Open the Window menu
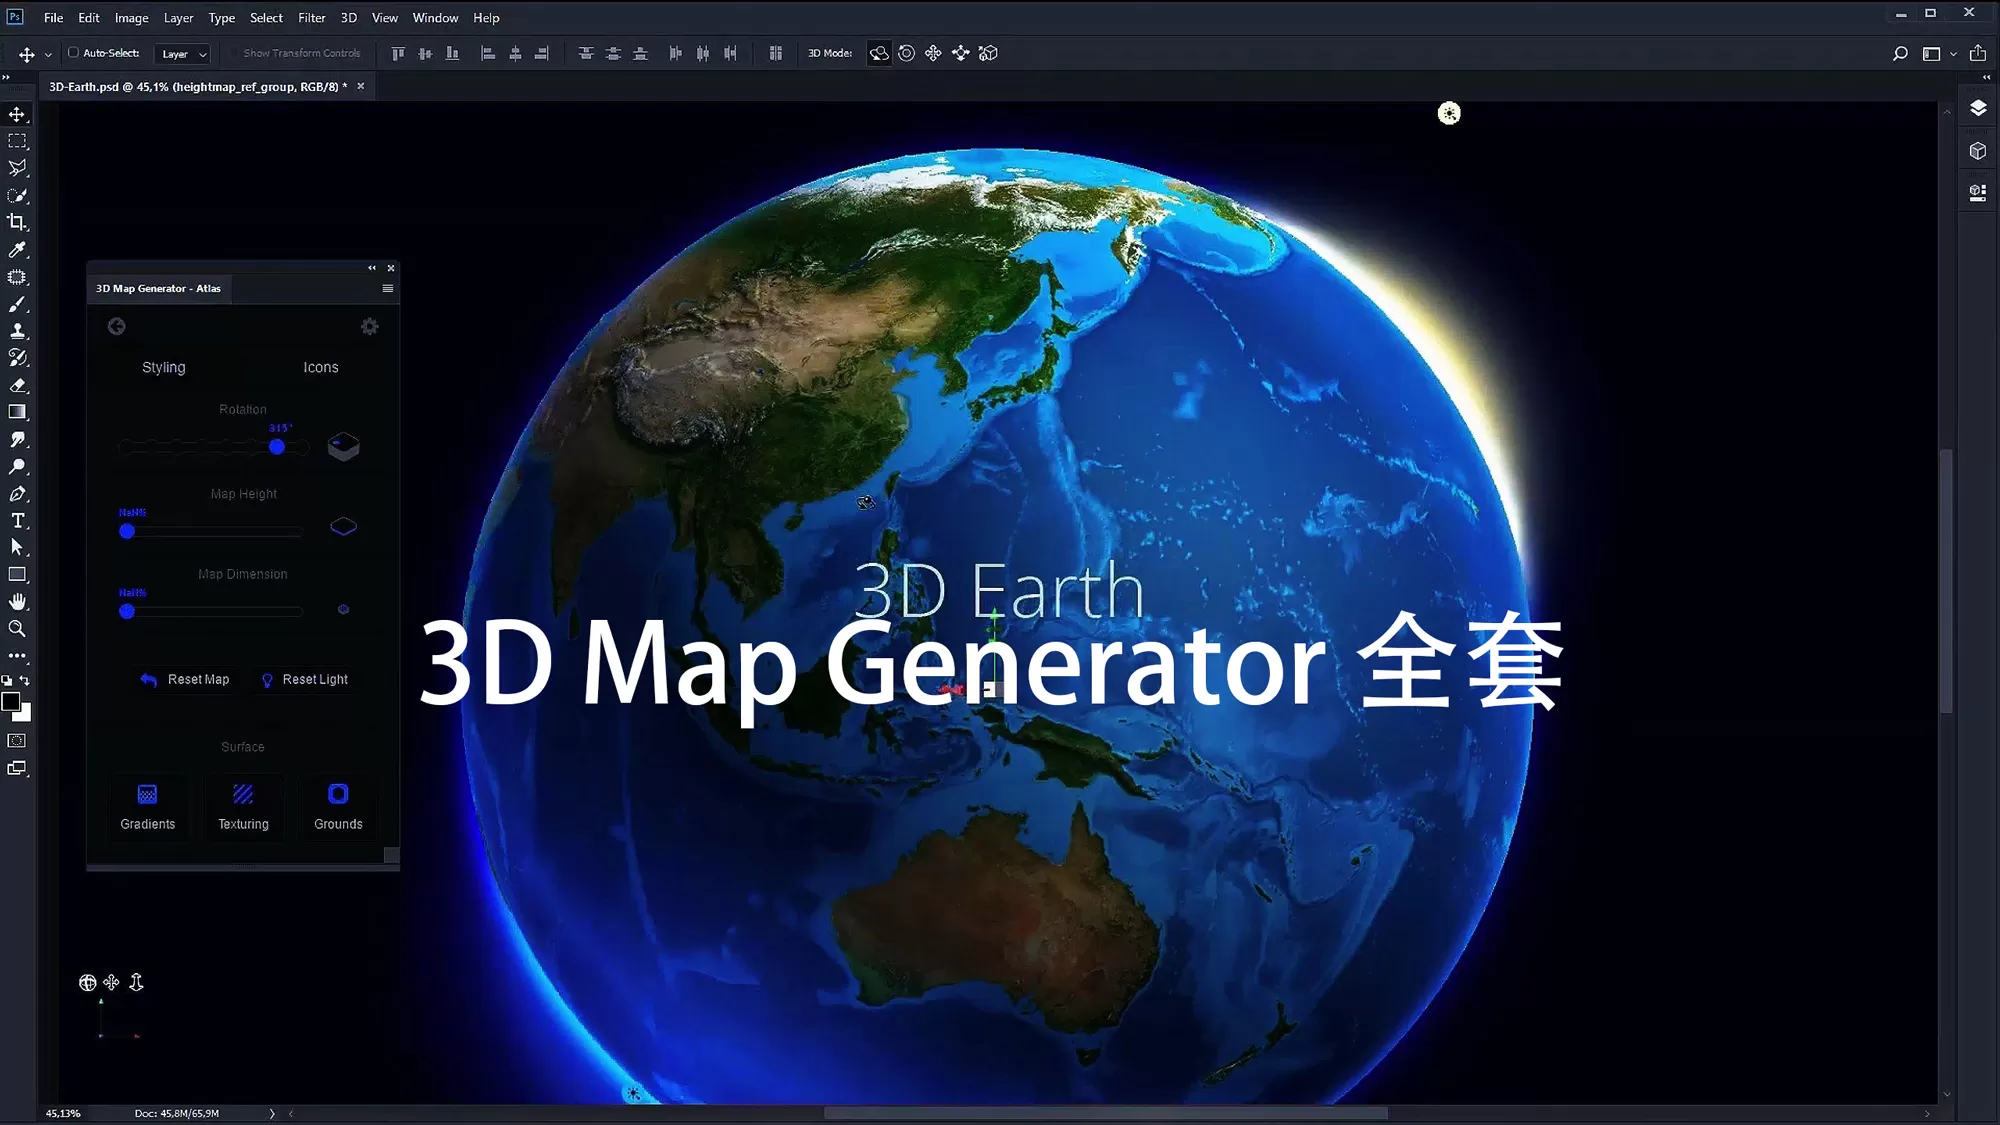Viewport: 2000px width, 1125px height. point(435,18)
